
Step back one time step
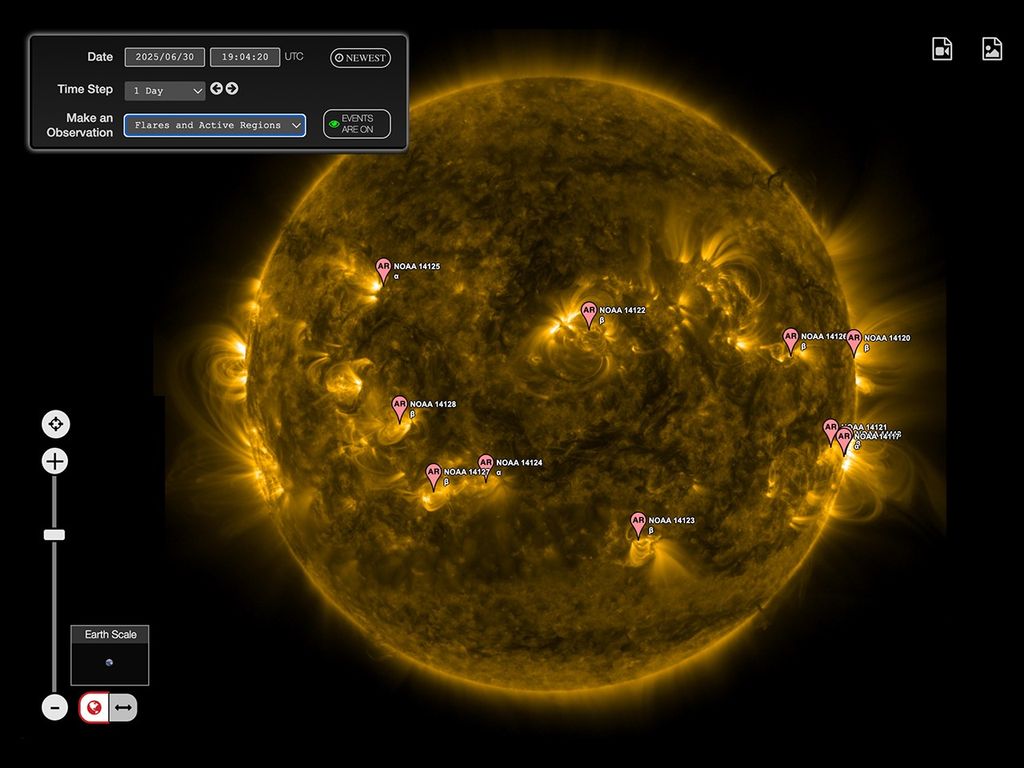(x=216, y=88)
